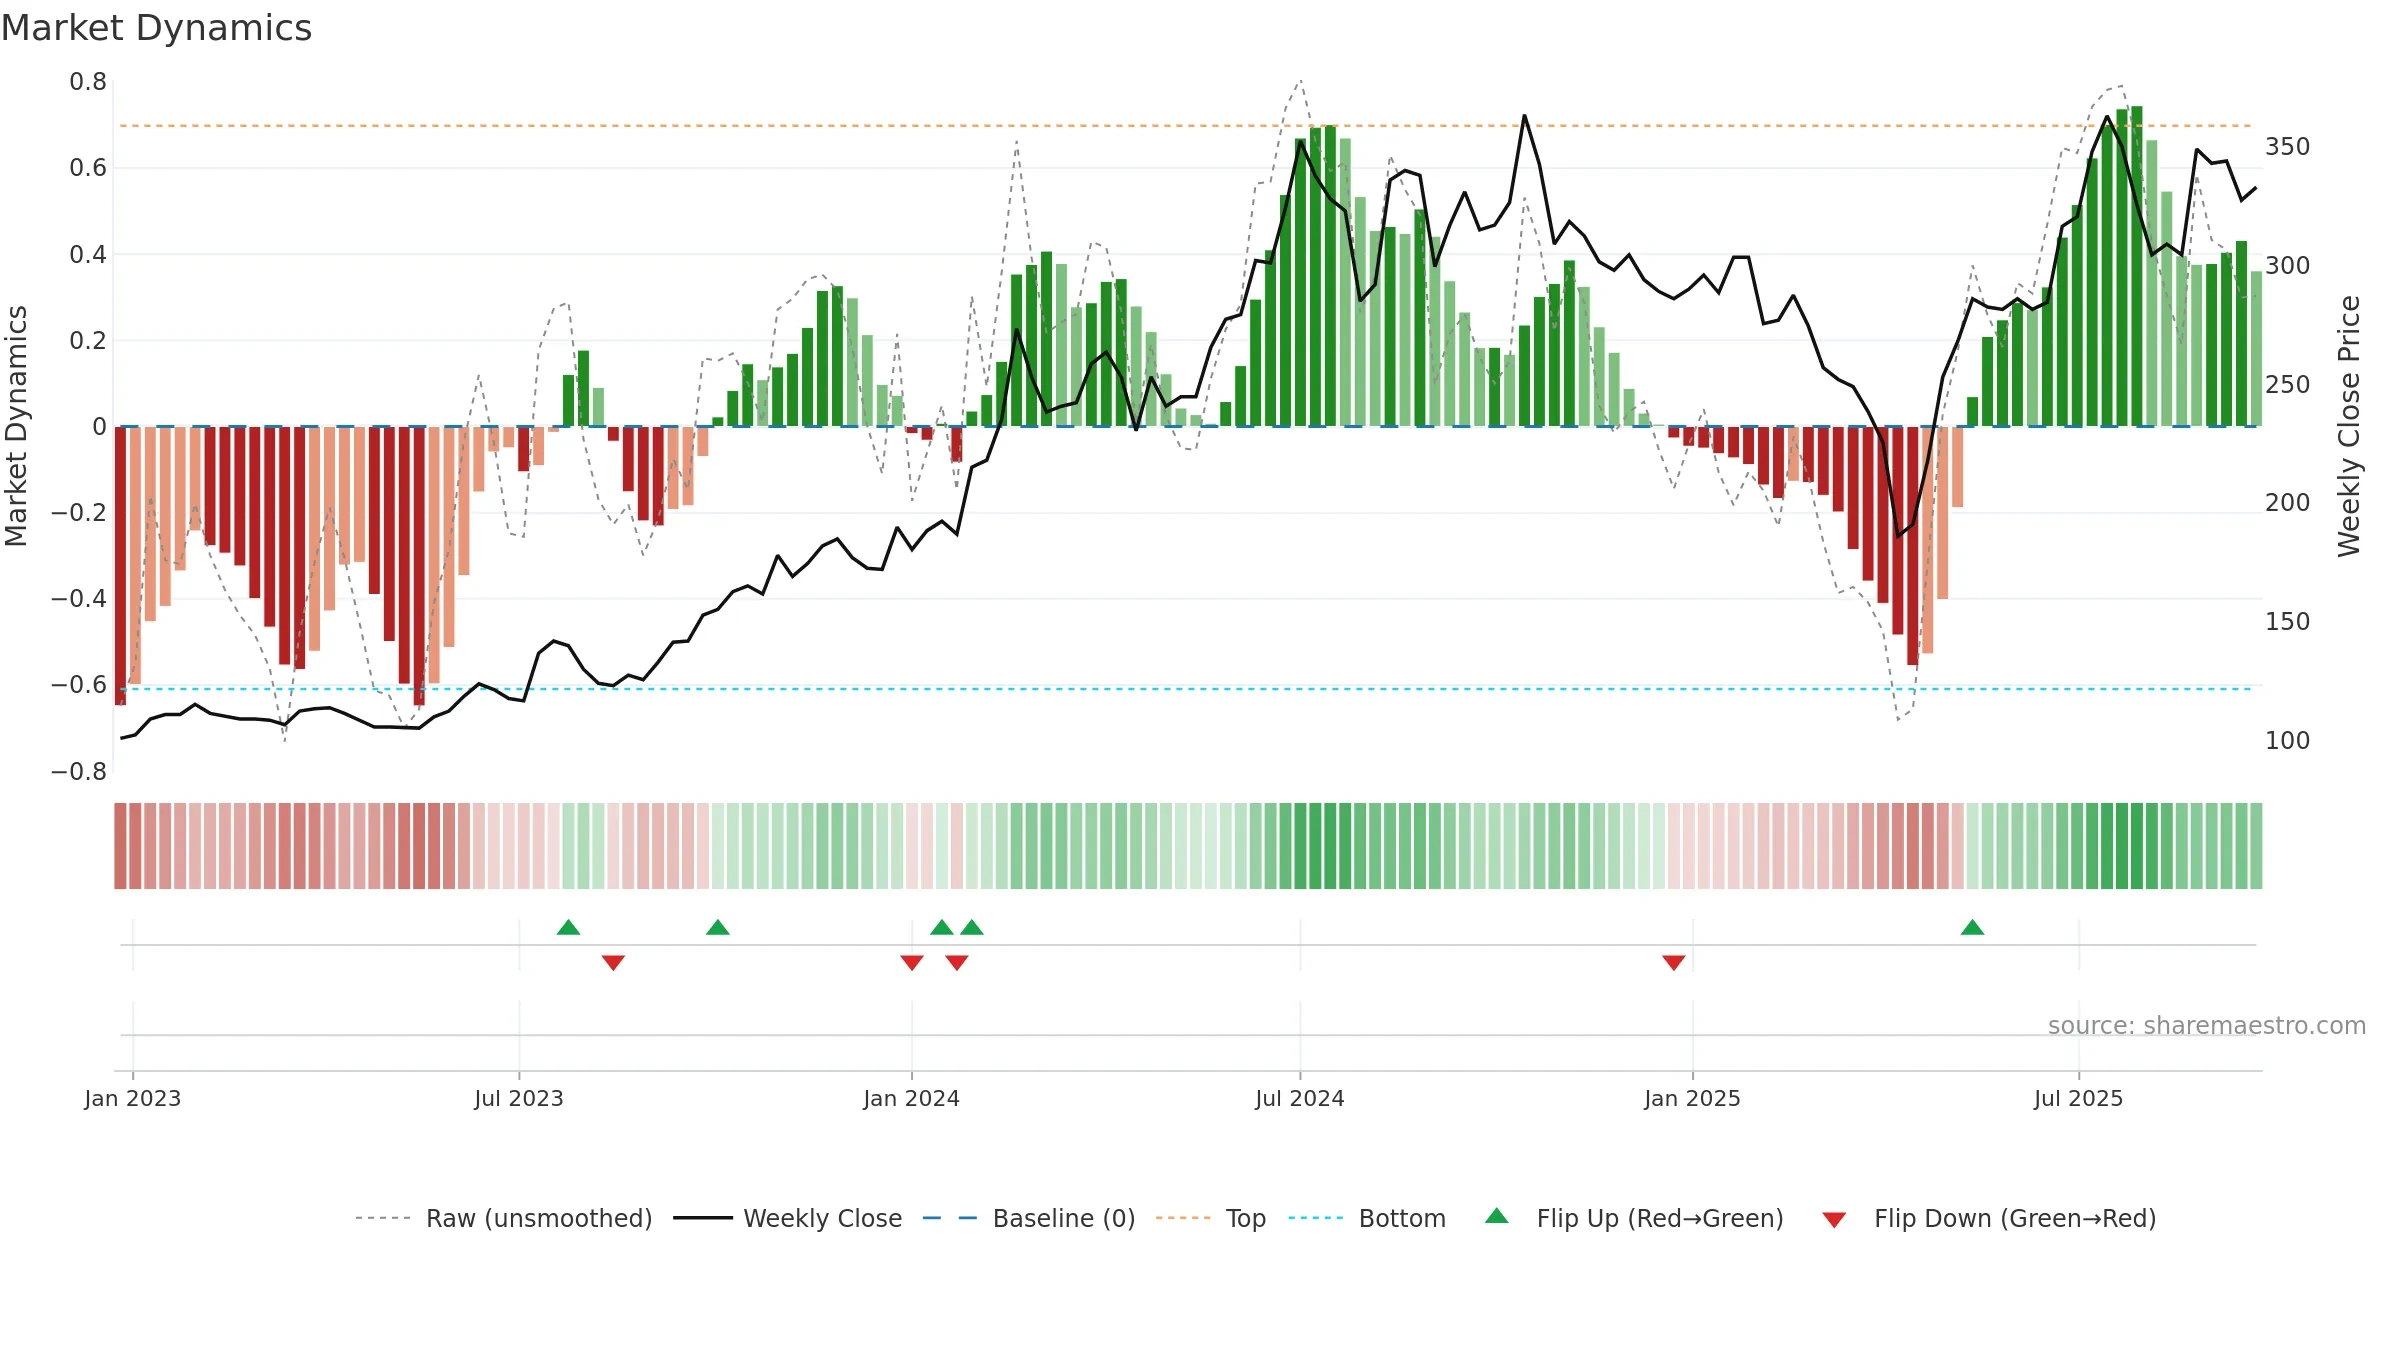The image size is (2400, 1350).
Task: Click the green flip-up marker before Jul 2025
Action: [x=1972, y=927]
